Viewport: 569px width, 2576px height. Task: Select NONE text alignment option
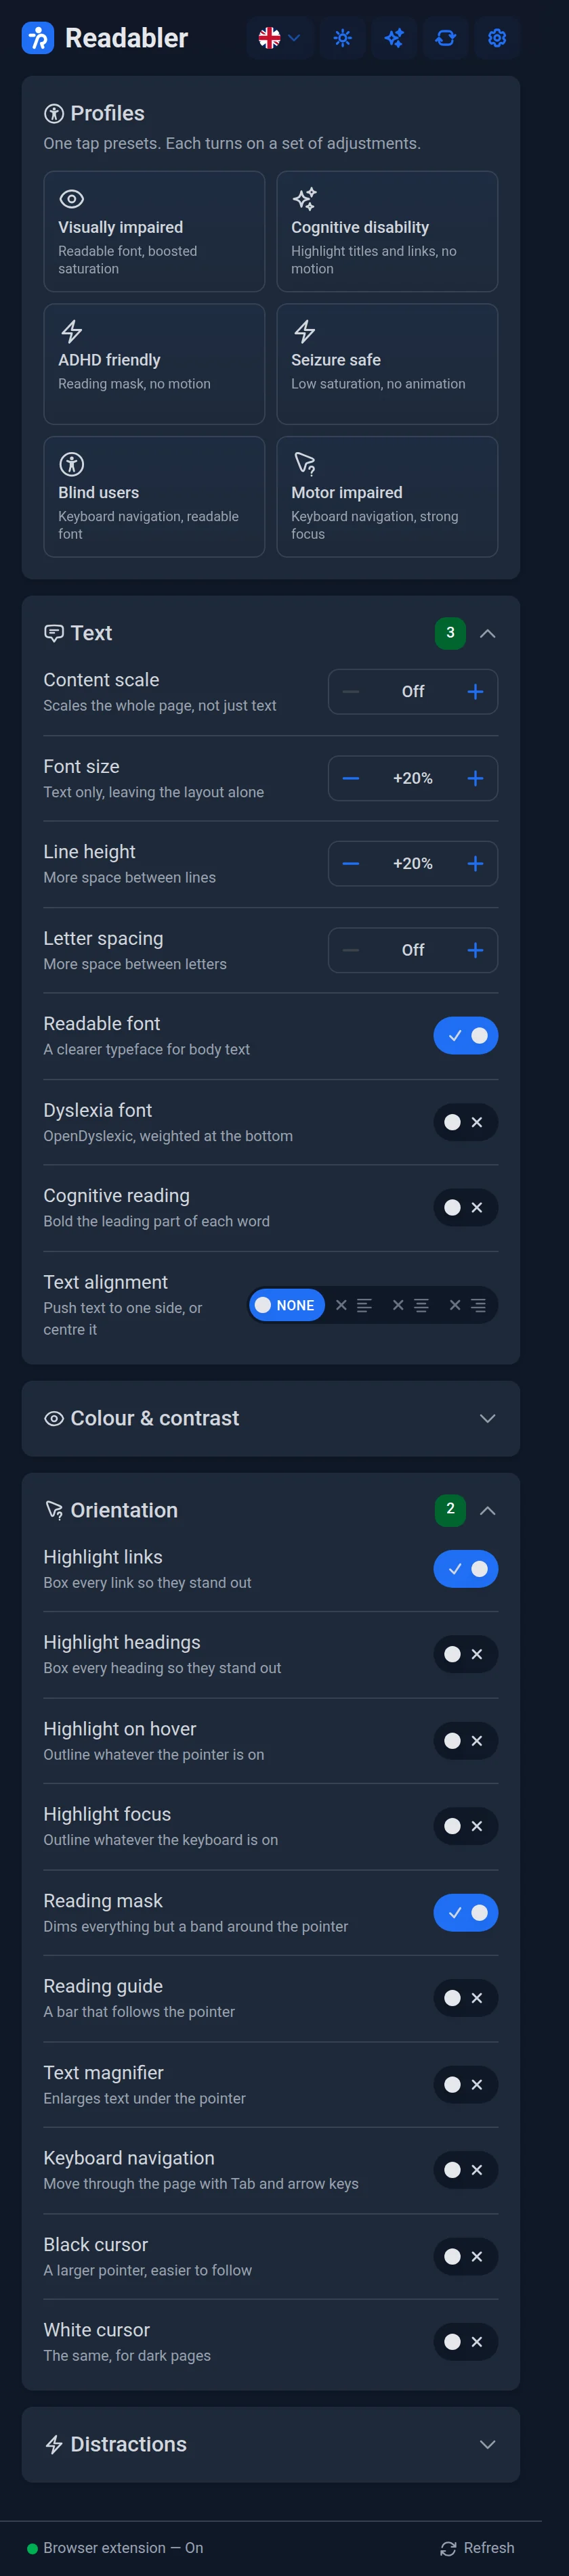286,1305
